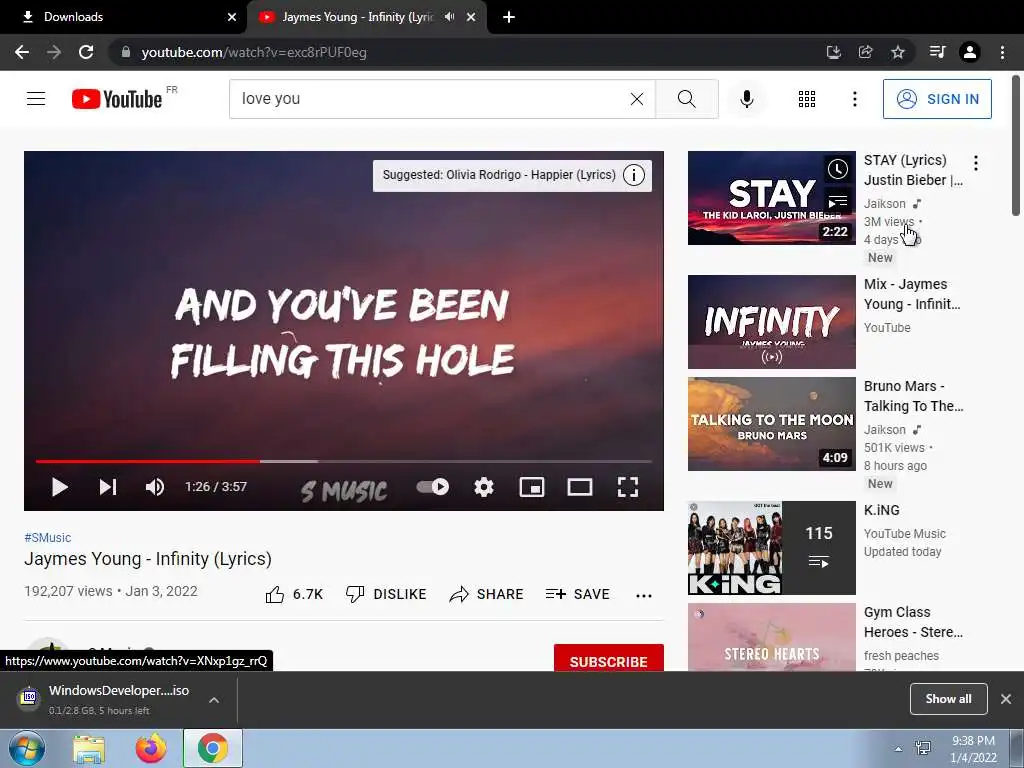Screen dimensions: 1024x768
Task: Add STAY video to Watch later
Action: point(838,169)
